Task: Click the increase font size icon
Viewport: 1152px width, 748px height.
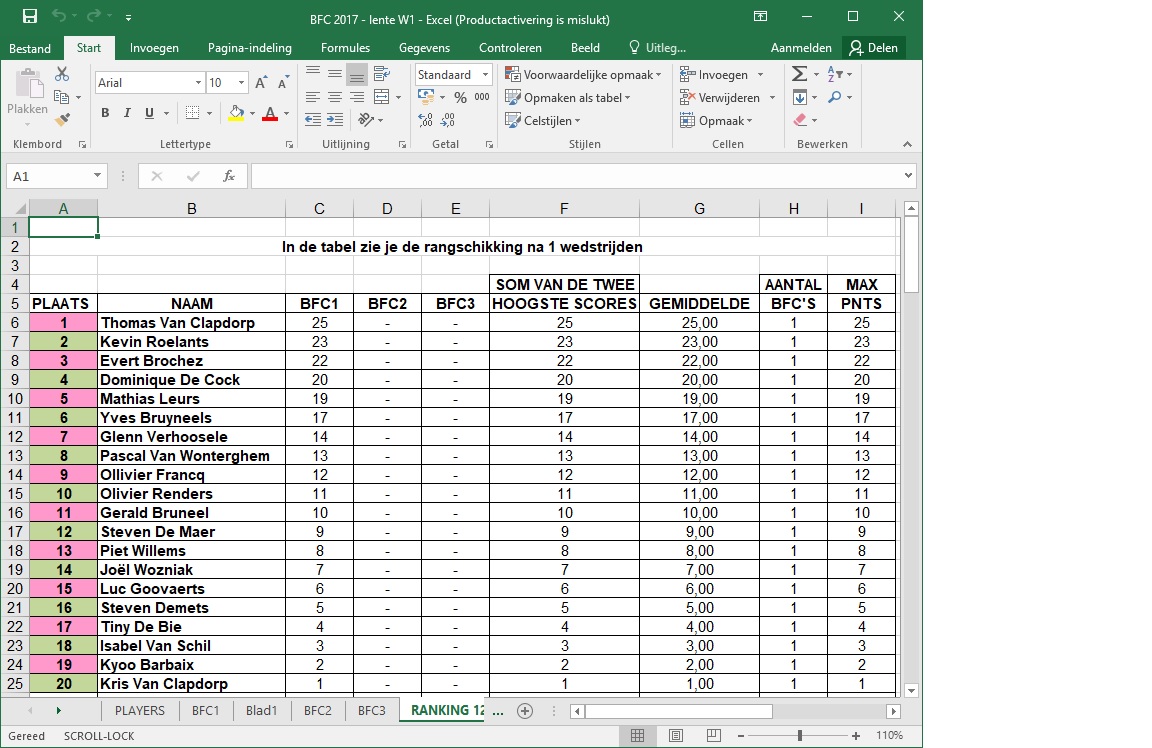Action: [261, 83]
